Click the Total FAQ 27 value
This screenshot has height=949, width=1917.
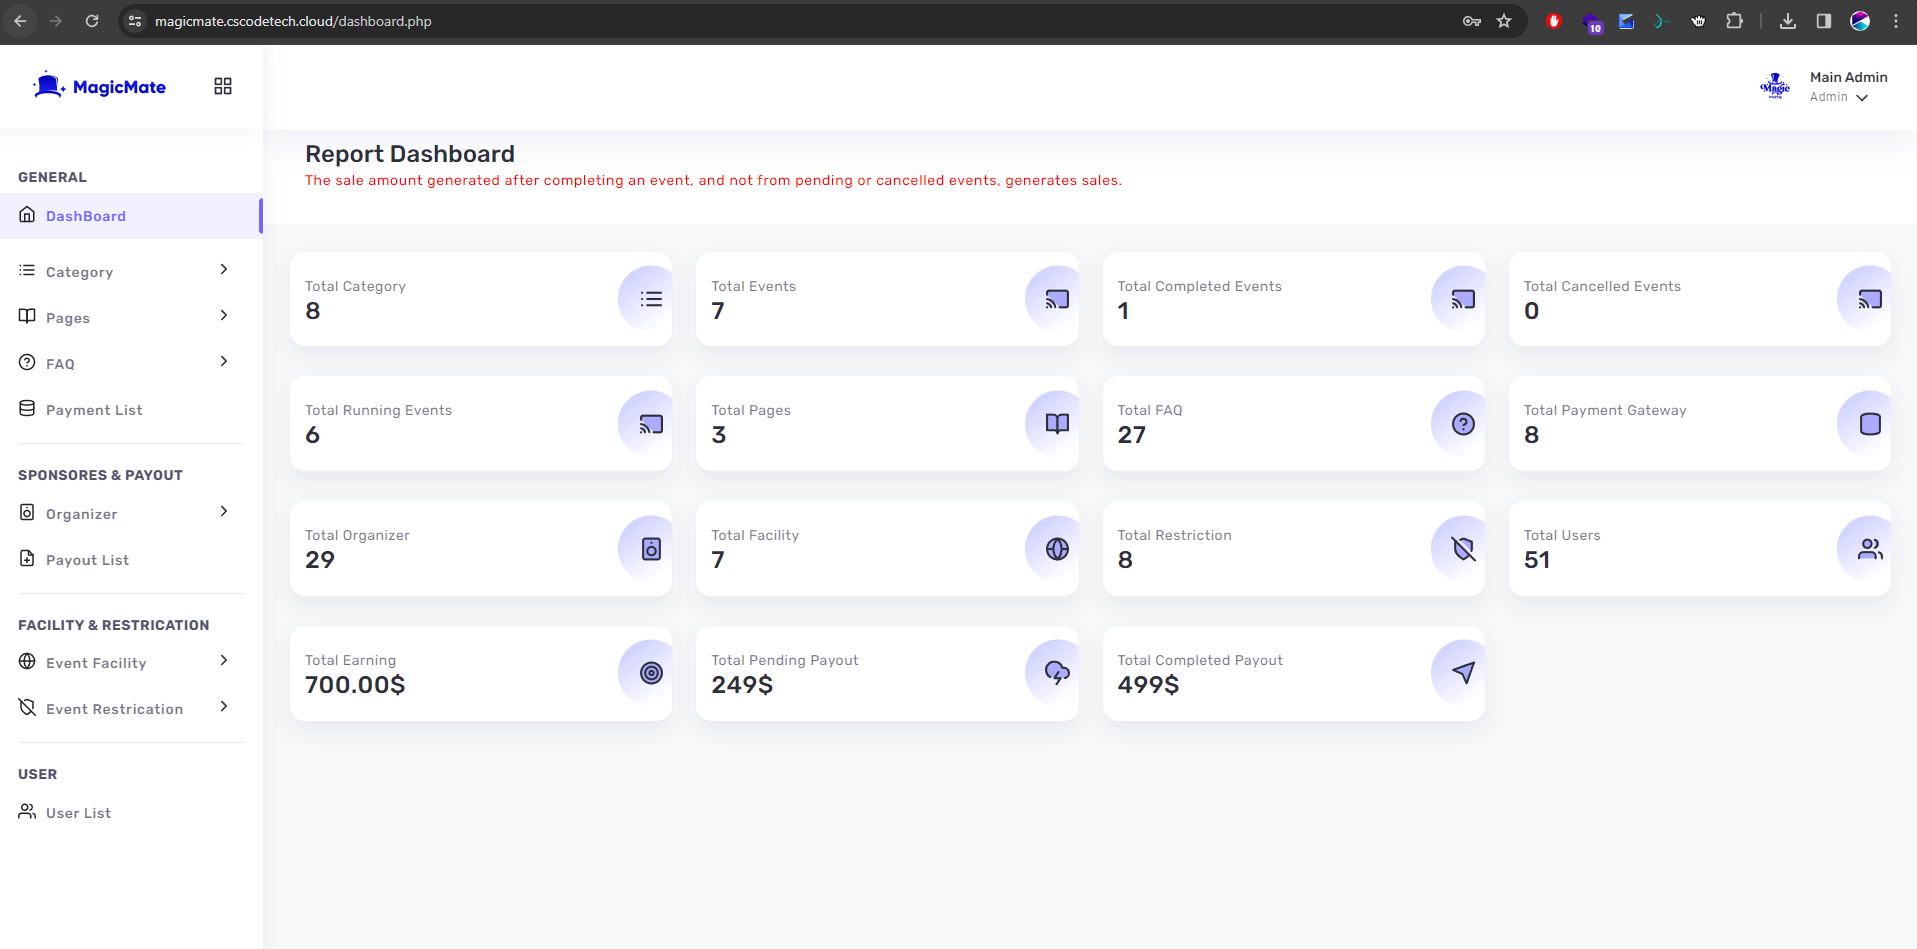tap(1132, 435)
